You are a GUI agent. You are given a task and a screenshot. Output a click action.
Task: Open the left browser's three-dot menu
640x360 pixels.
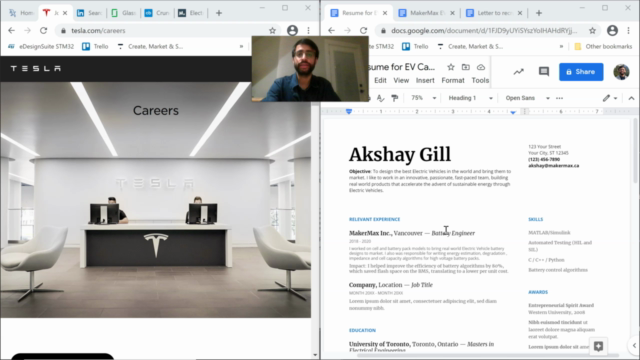(309, 31)
